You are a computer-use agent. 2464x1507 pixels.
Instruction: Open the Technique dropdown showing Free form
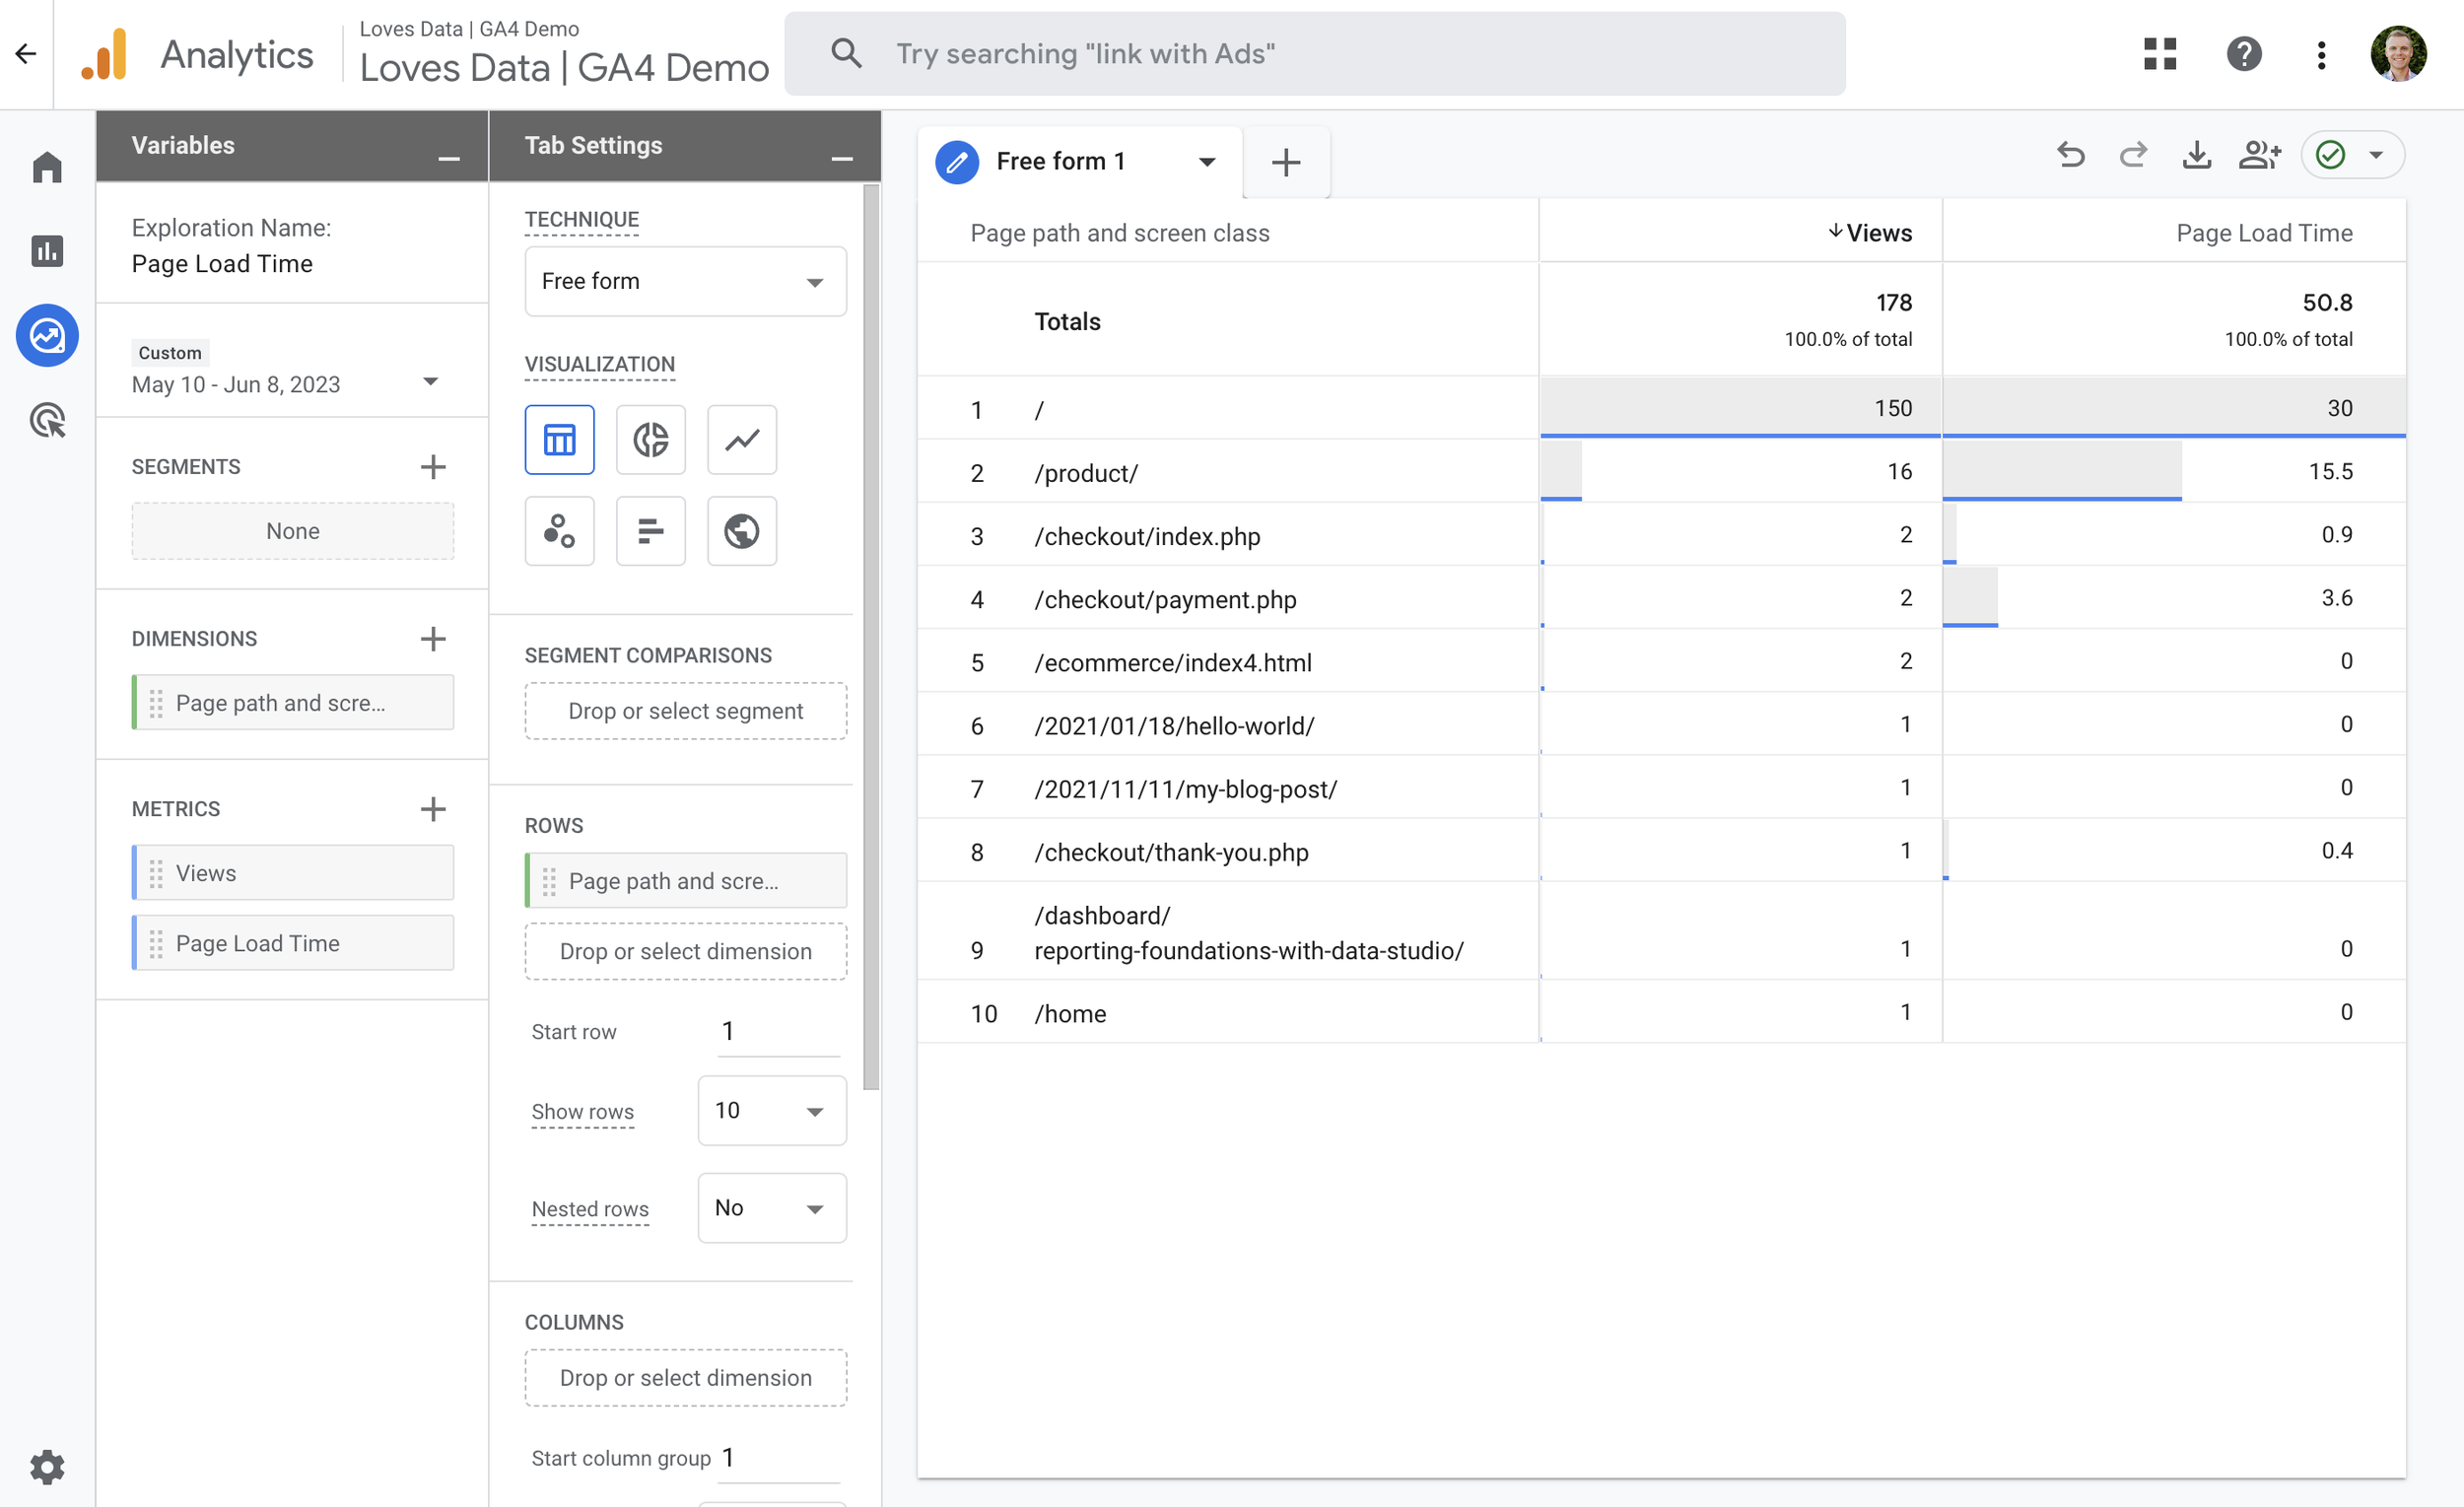point(685,282)
